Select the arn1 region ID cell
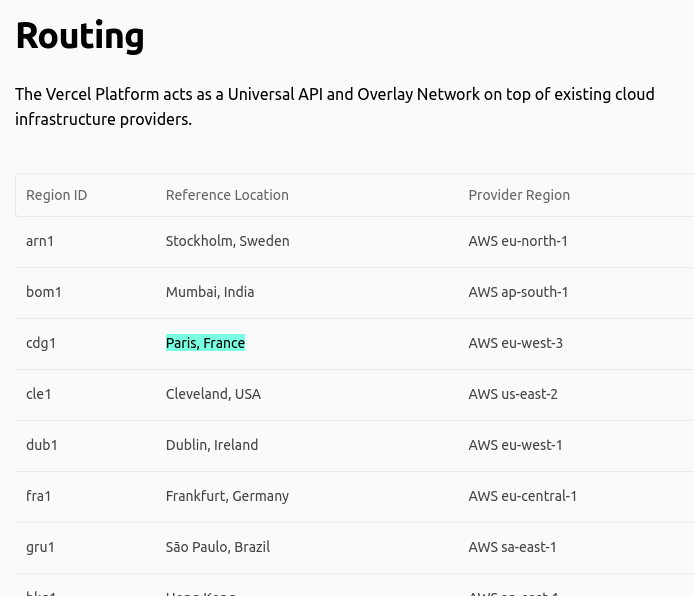Image resolution: width=694 pixels, height=596 pixels. point(40,241)
